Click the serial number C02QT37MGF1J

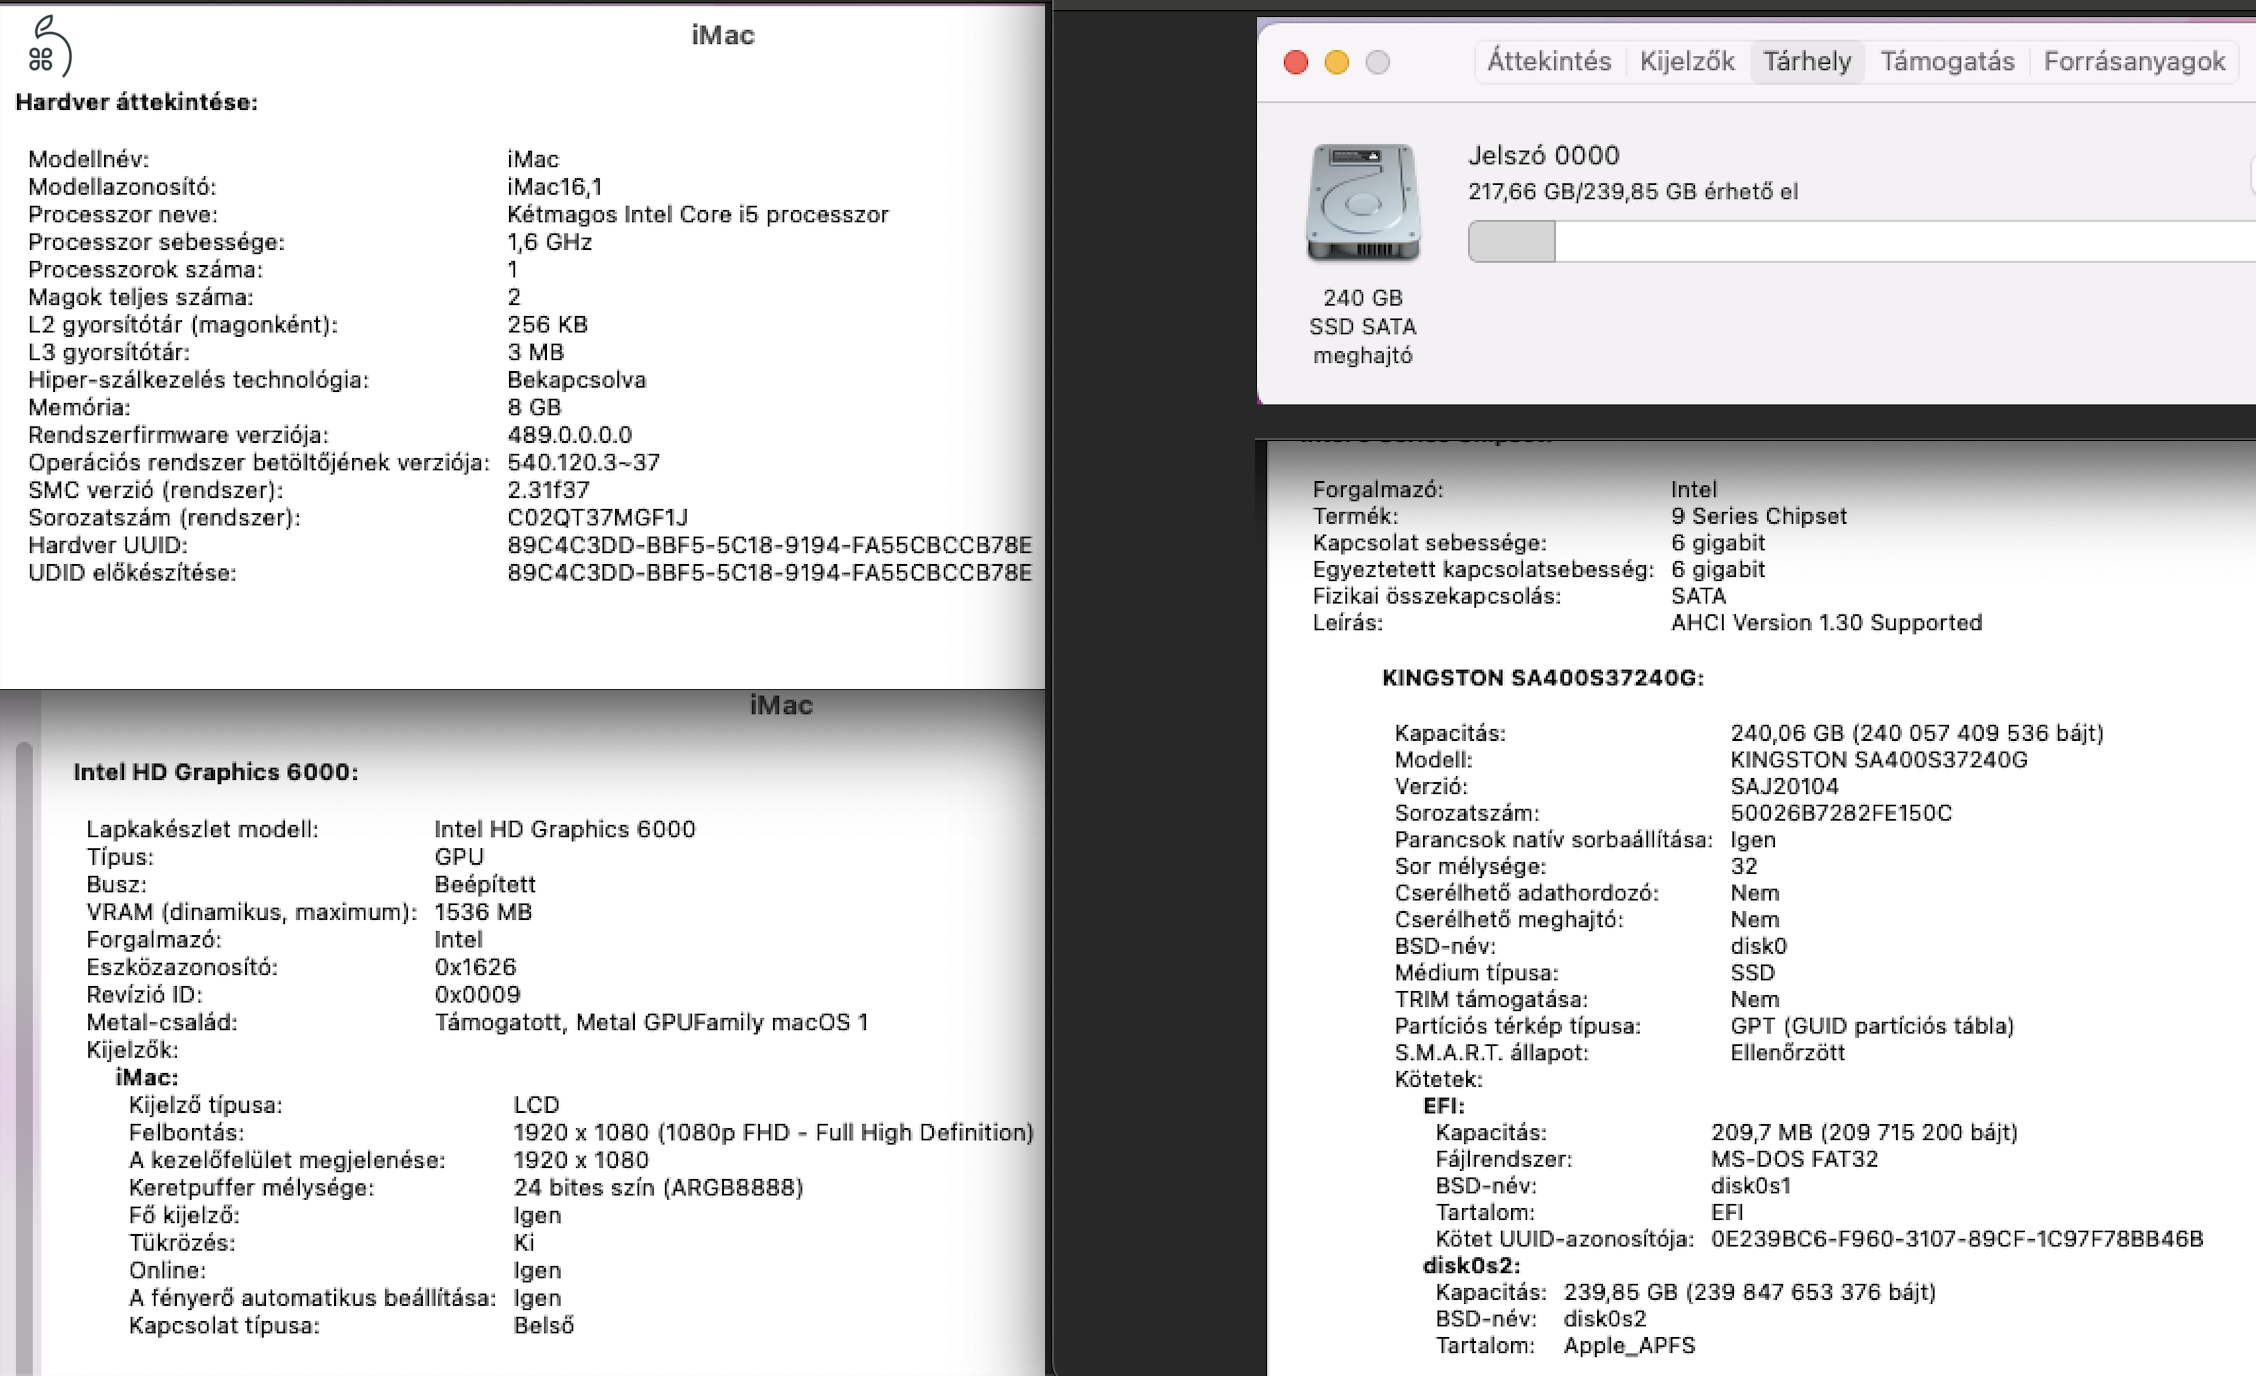597,518
